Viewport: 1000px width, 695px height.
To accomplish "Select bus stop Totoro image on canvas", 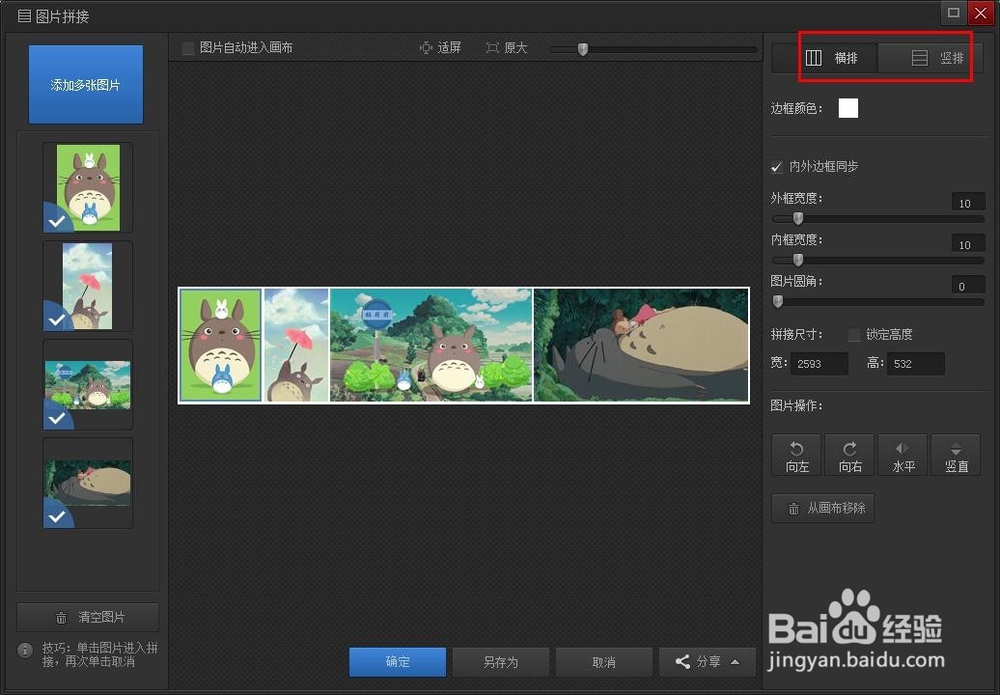I will (430, 345).
